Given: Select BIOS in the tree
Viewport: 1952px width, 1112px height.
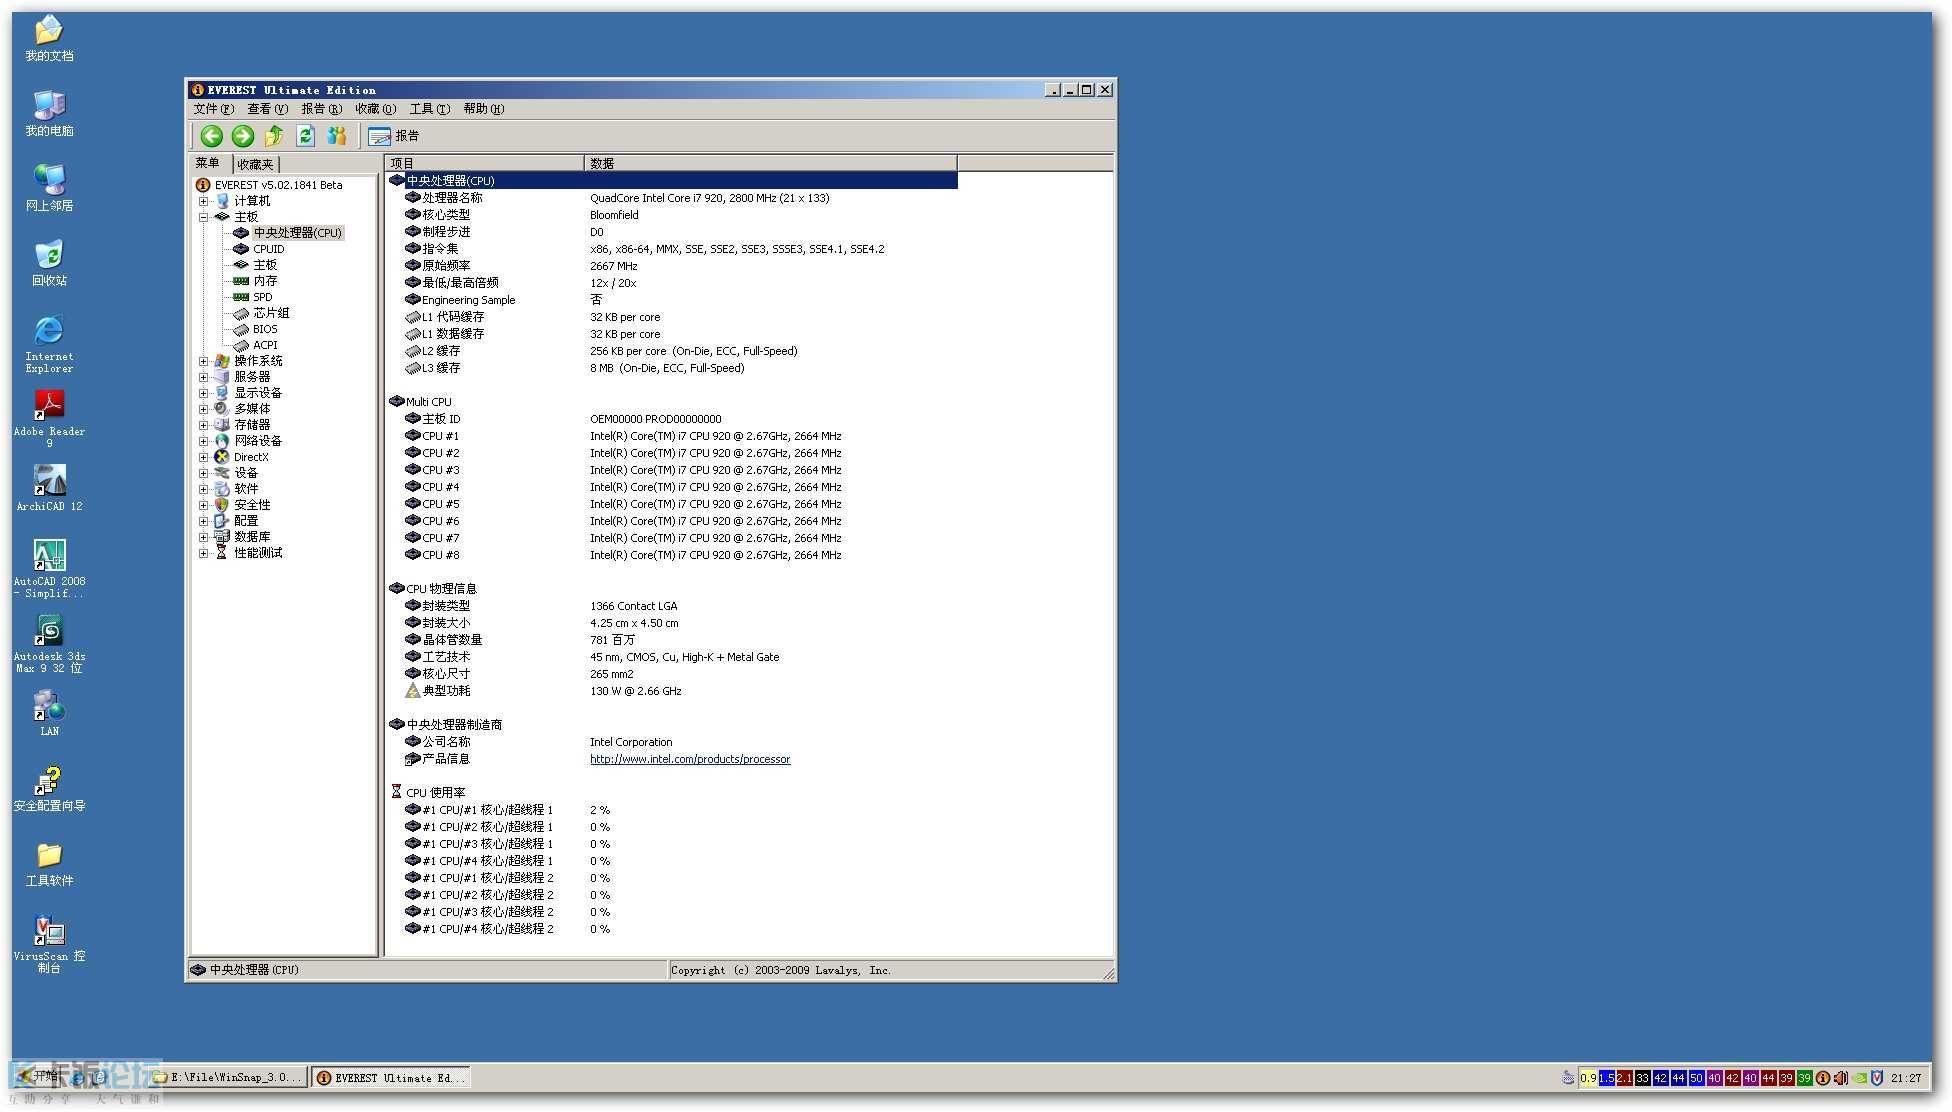Looking at the screenshot, I should coord(265,329).
